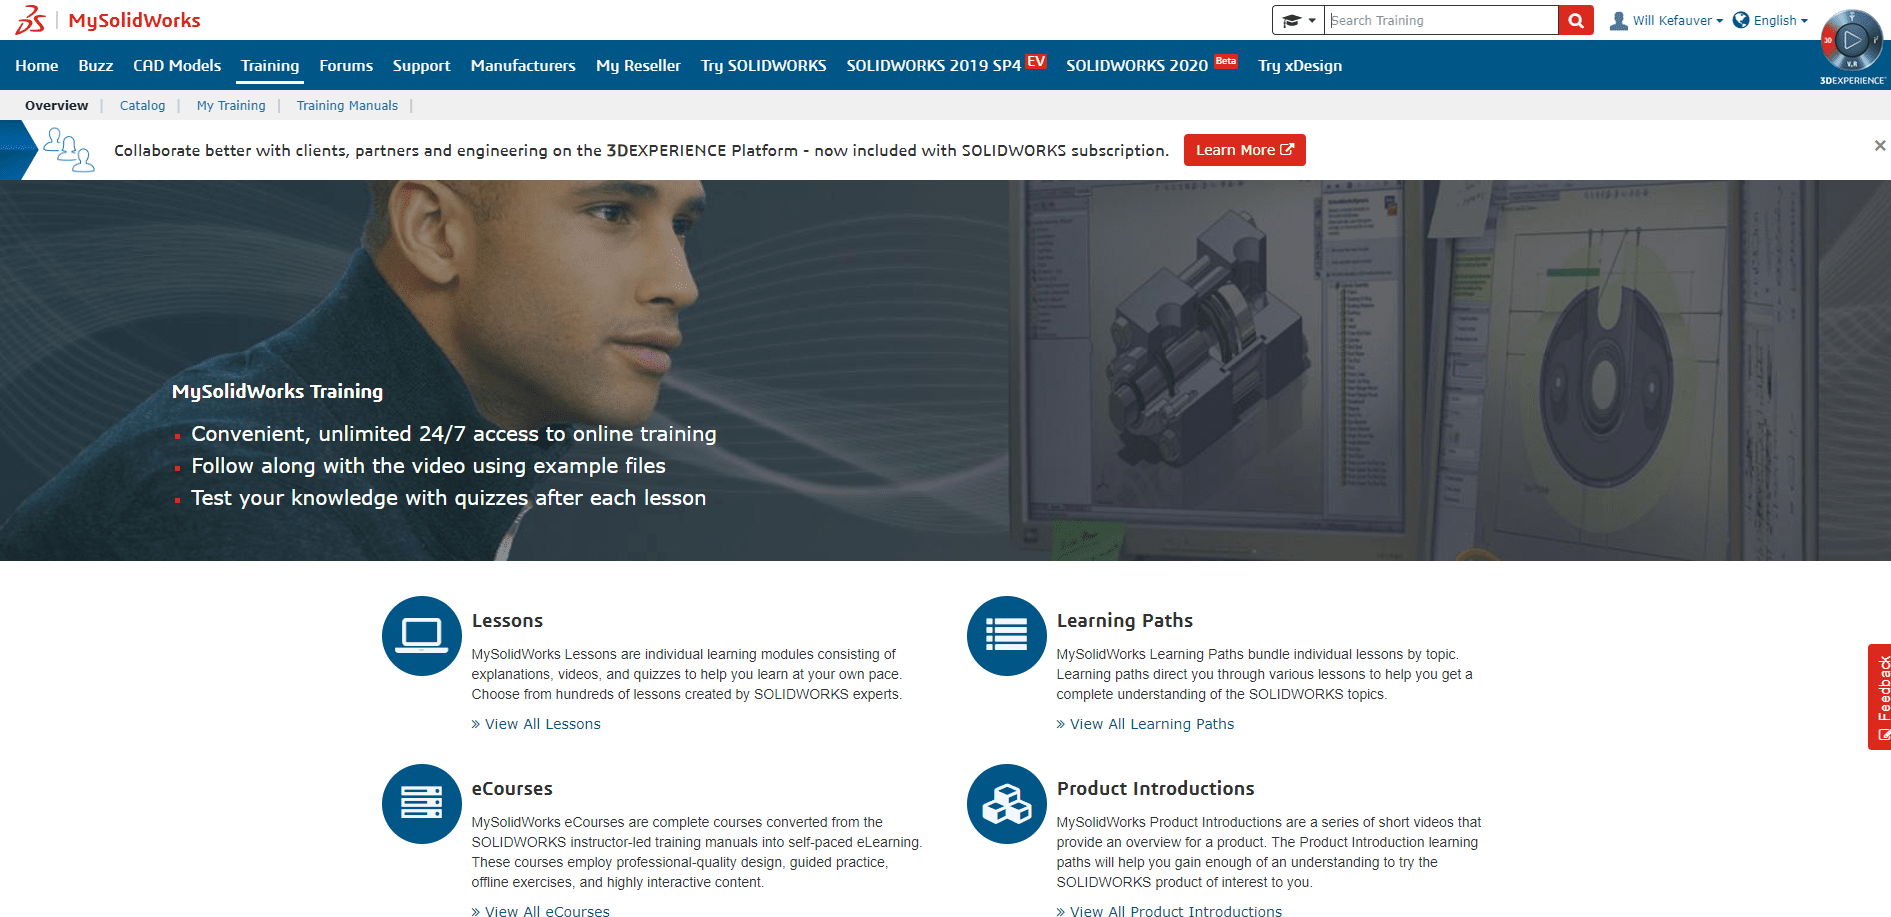Click the eCourses server stack icon
This screenshot has height=917, width=1891.
tap(422, 804)
